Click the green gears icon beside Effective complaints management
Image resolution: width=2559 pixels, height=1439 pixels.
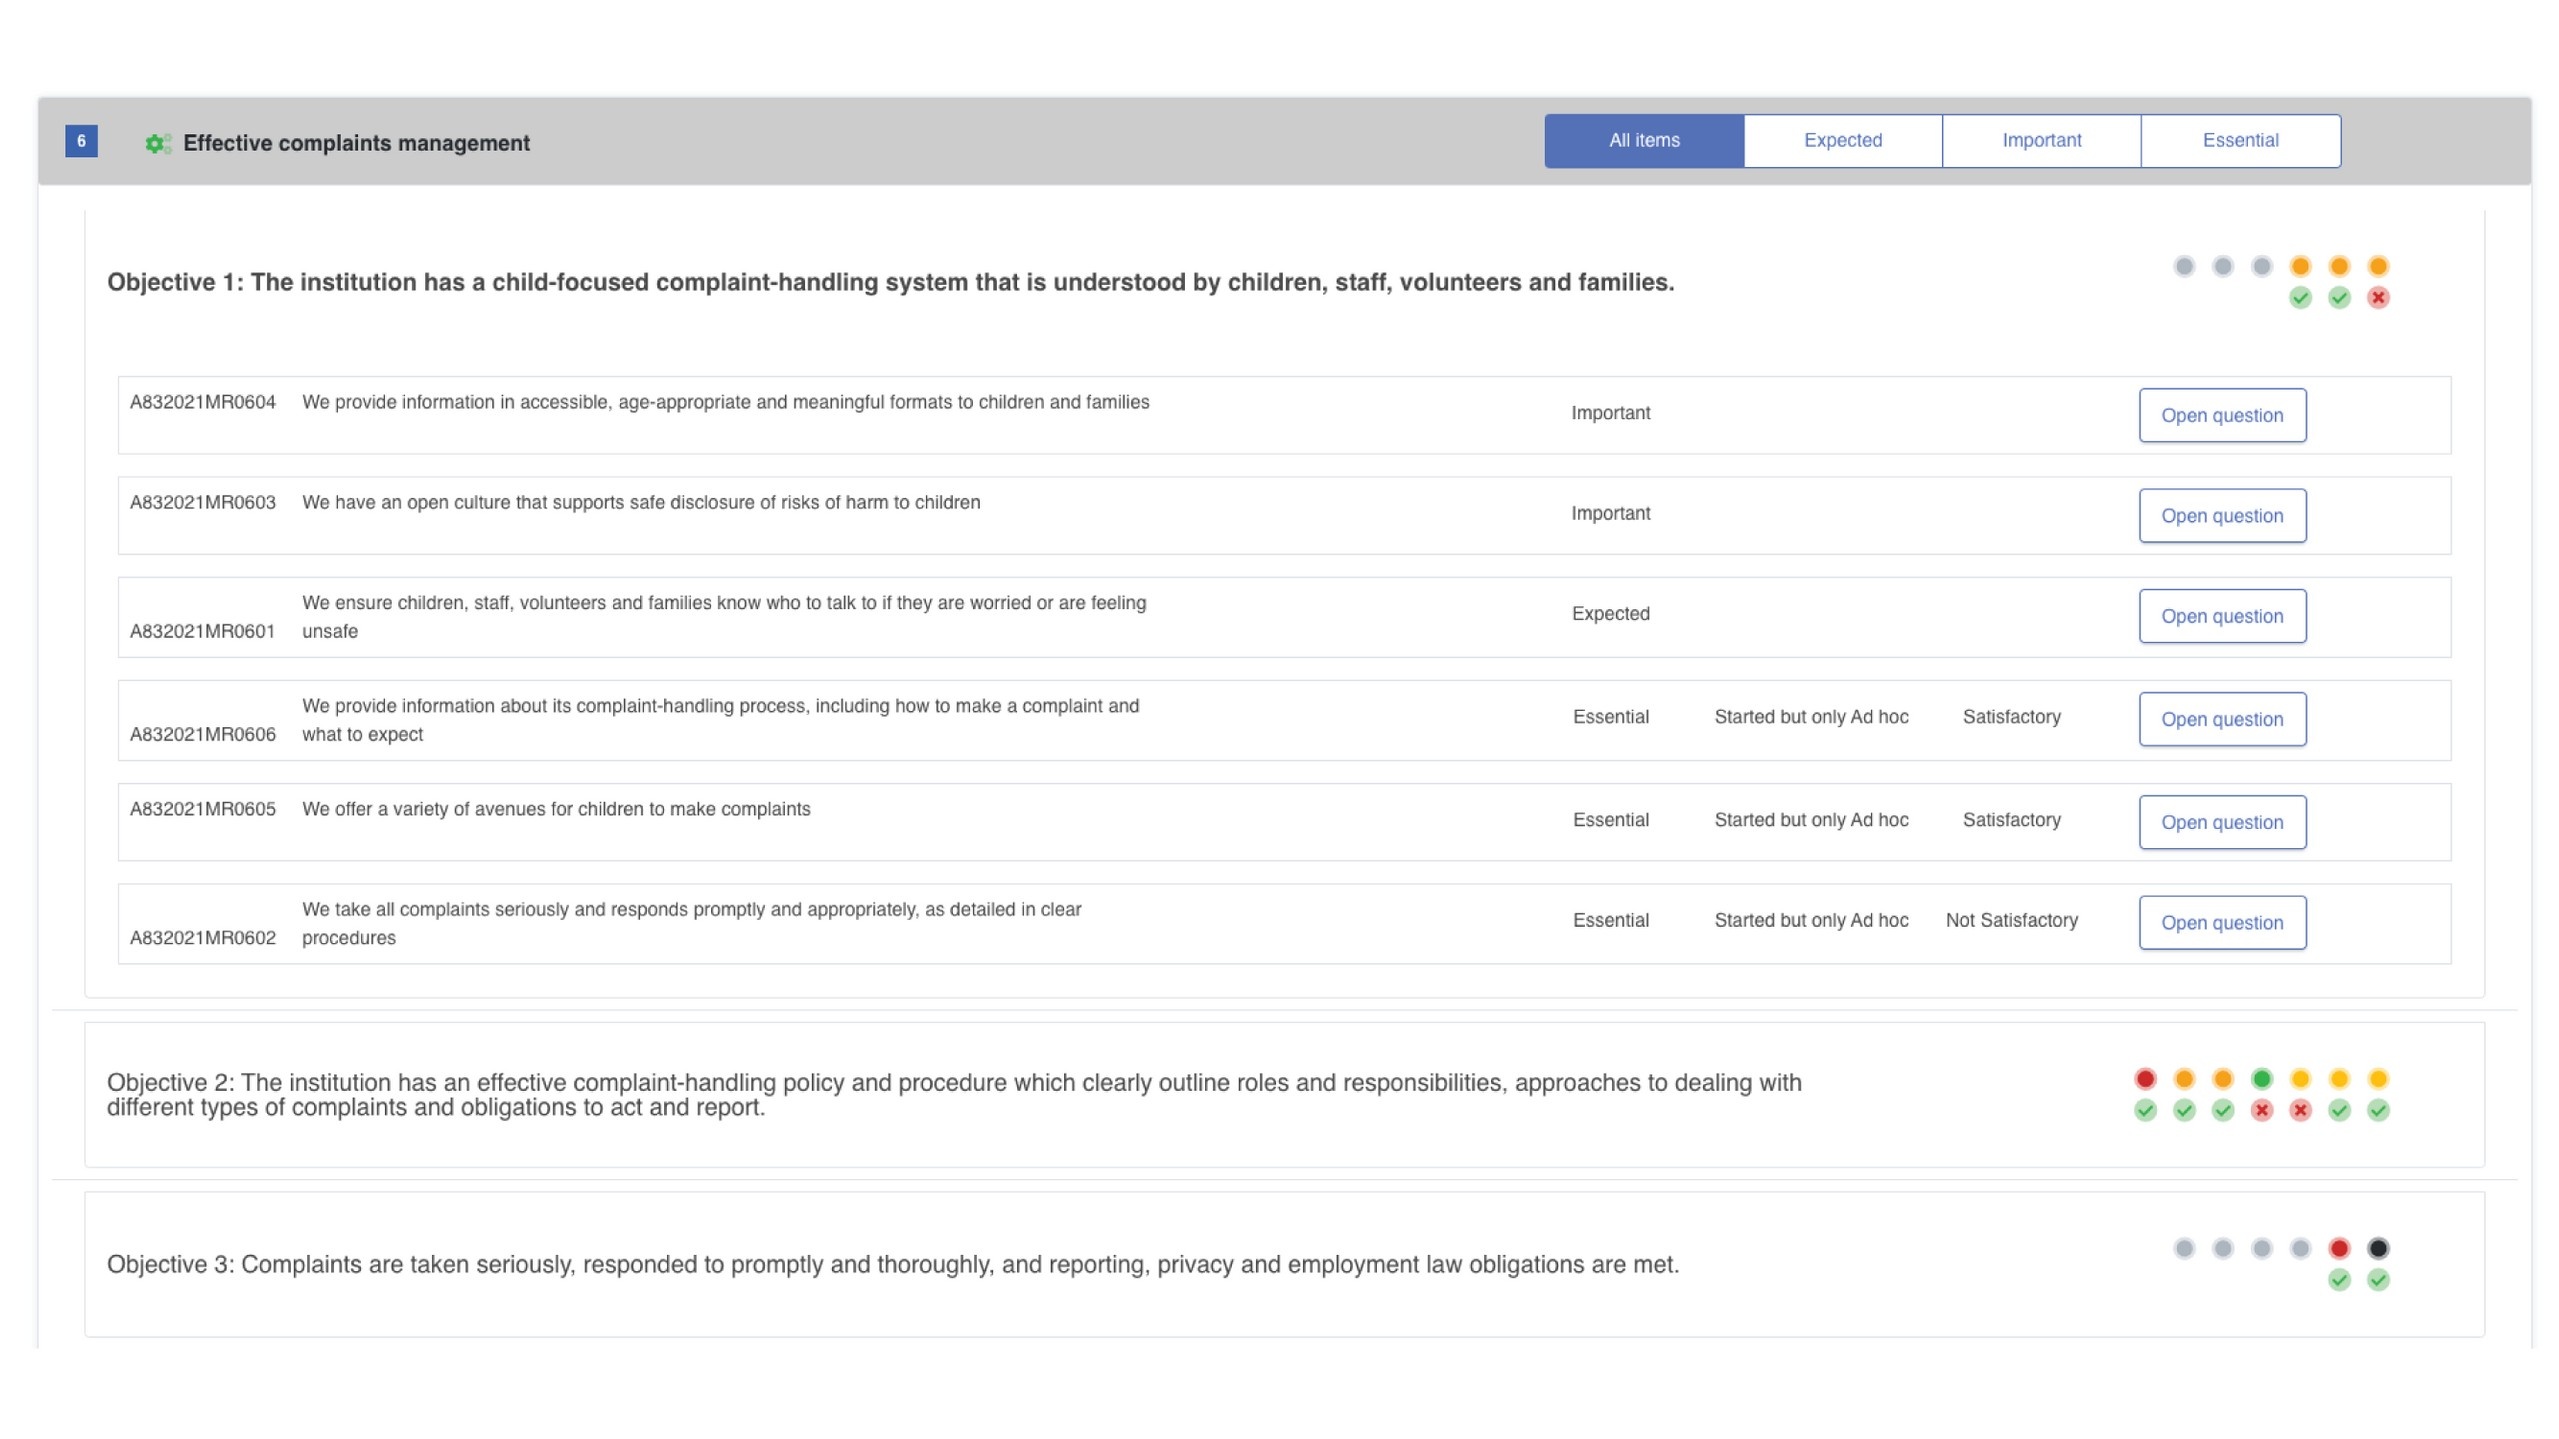point(157,143)
